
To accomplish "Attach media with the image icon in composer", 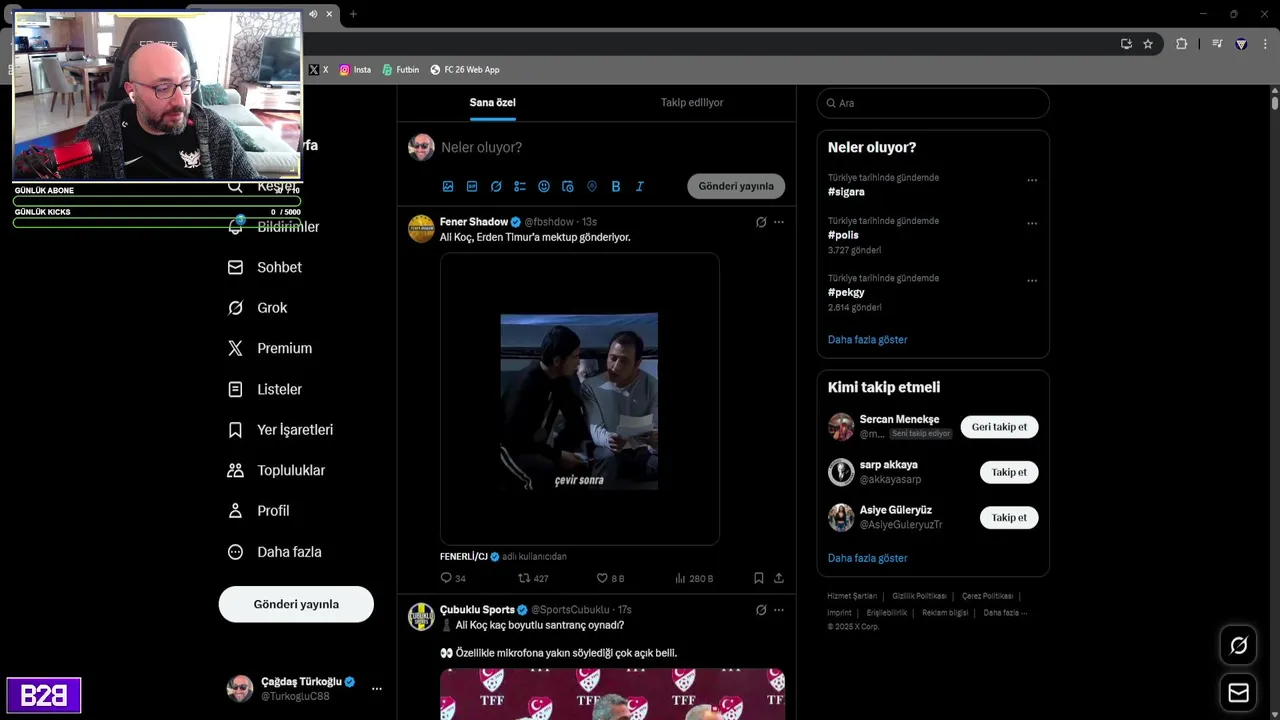I will click(448, 186).
